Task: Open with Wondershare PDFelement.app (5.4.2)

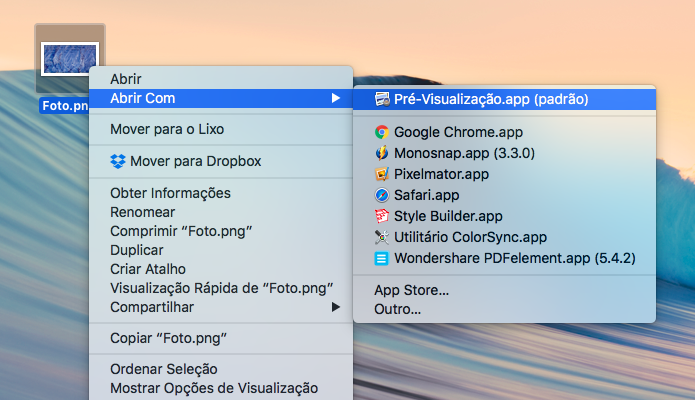Action: coord(504,258)
